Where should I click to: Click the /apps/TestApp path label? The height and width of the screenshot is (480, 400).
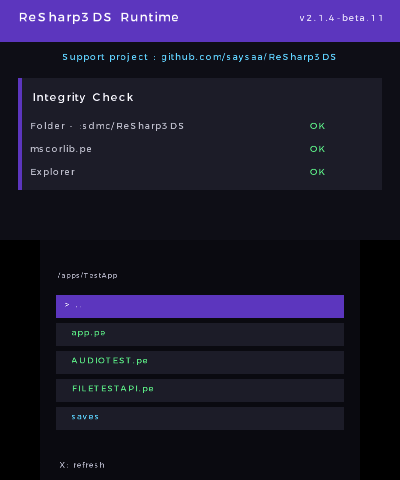tap(87, 276)
